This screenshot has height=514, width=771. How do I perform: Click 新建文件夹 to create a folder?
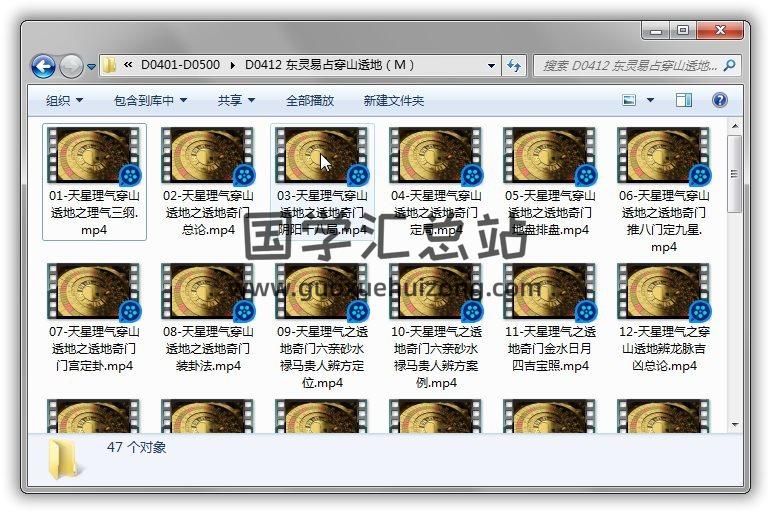tap(393, 100)
